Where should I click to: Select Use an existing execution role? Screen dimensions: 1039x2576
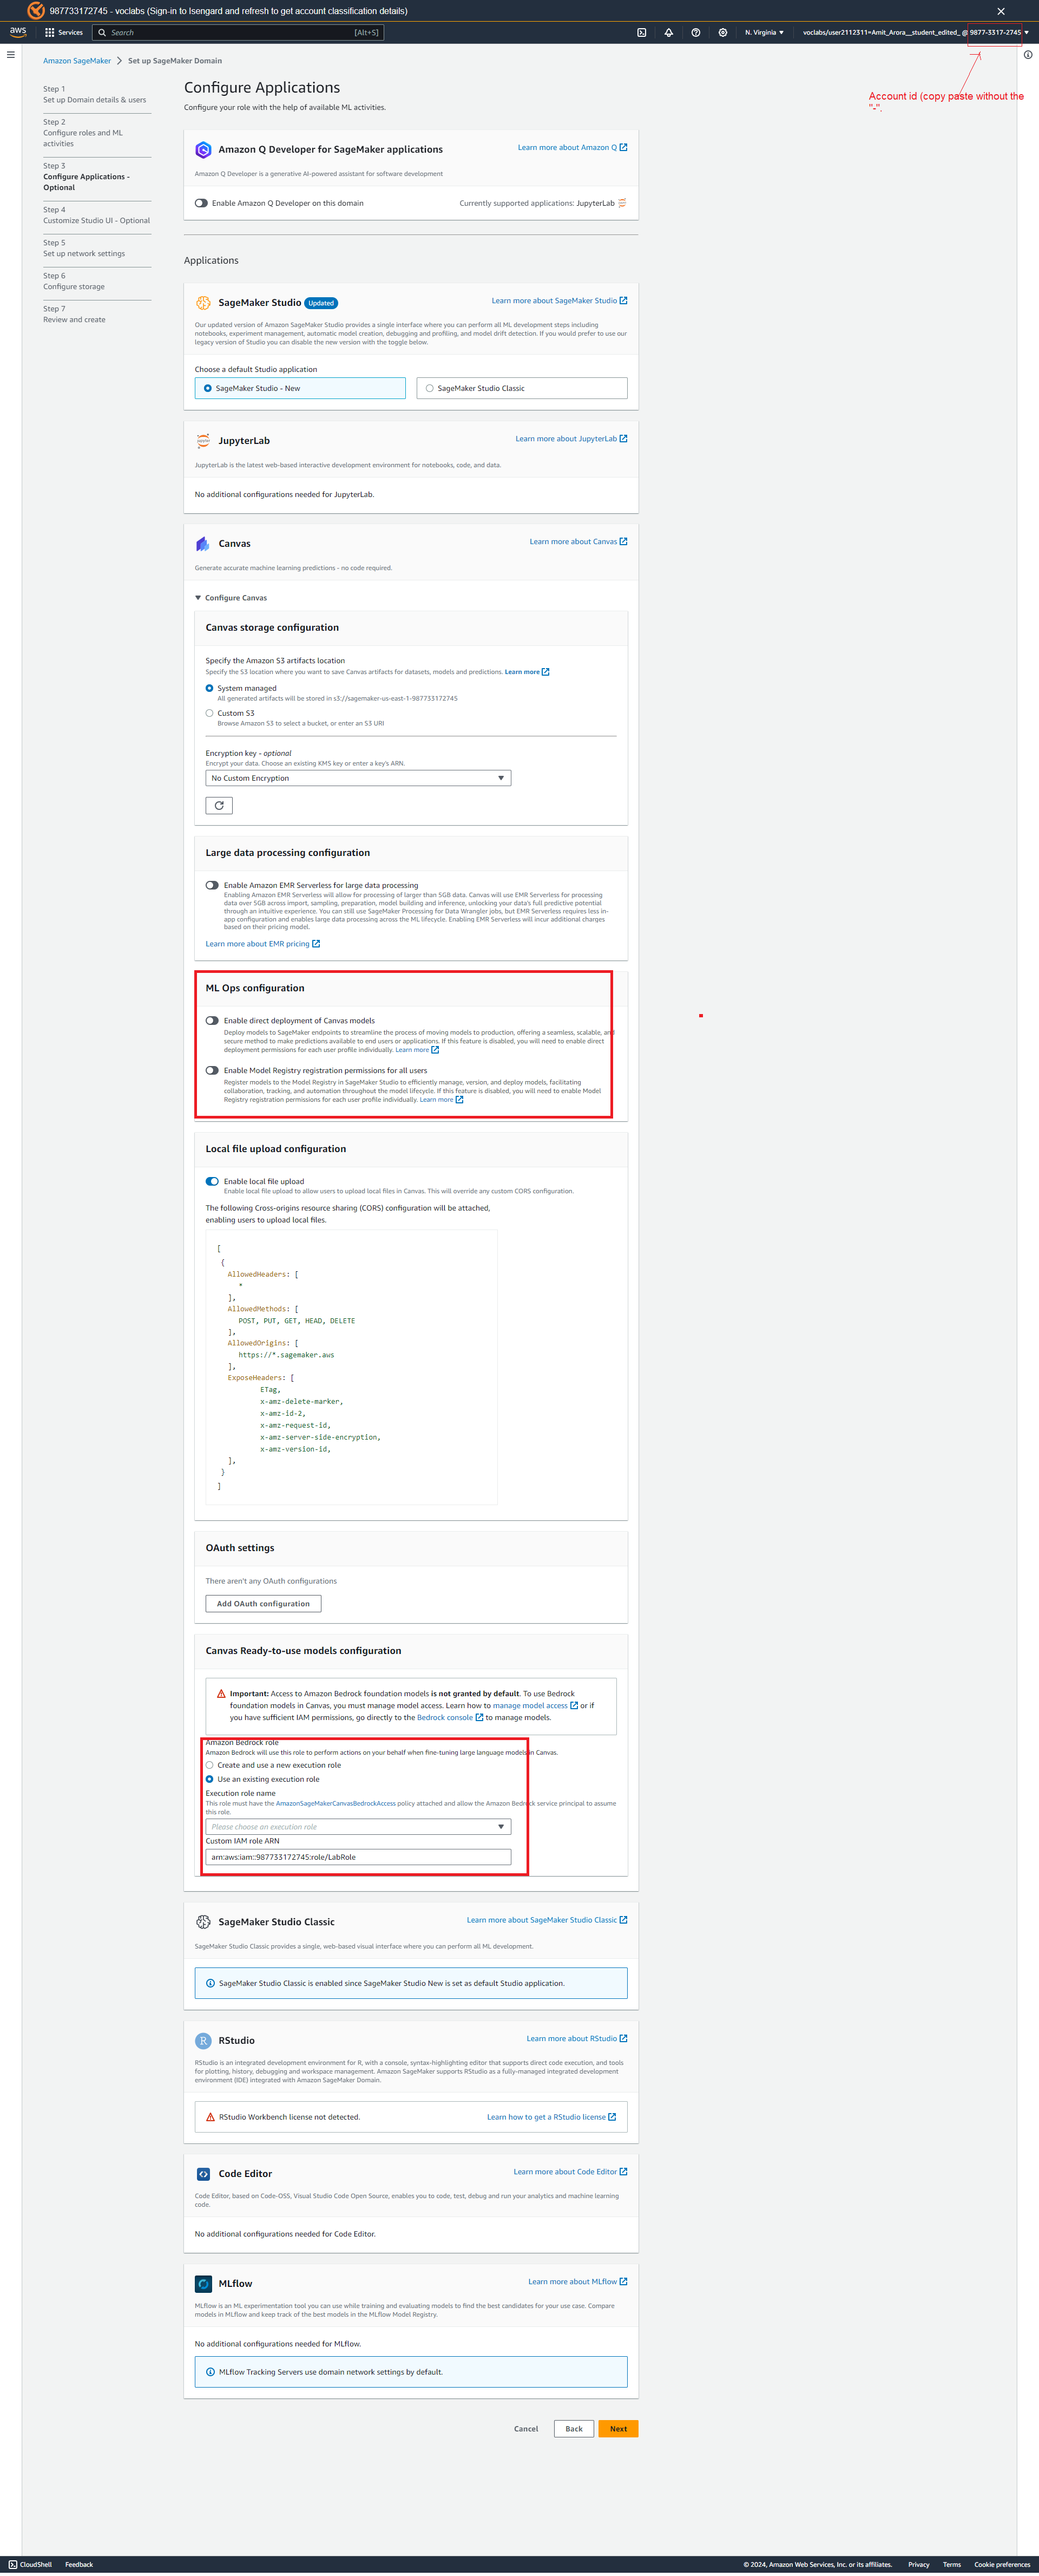tap(209, 1779)
